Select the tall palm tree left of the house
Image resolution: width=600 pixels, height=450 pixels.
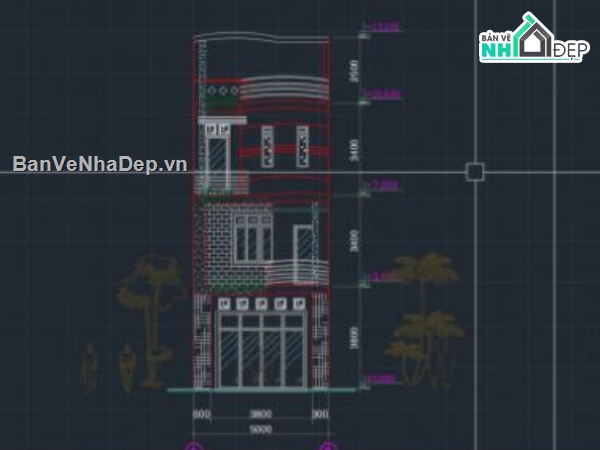tap(152, 320)
